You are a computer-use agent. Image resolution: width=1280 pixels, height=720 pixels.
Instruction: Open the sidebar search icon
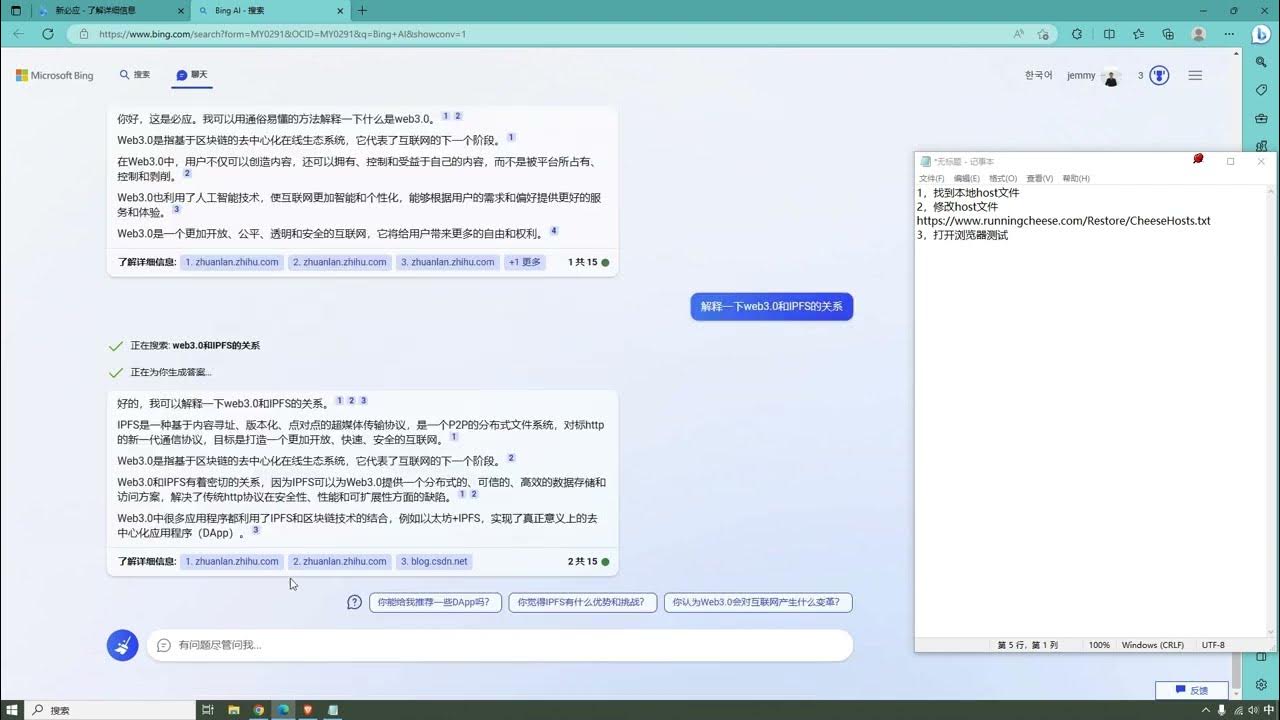click(1261, 62)
